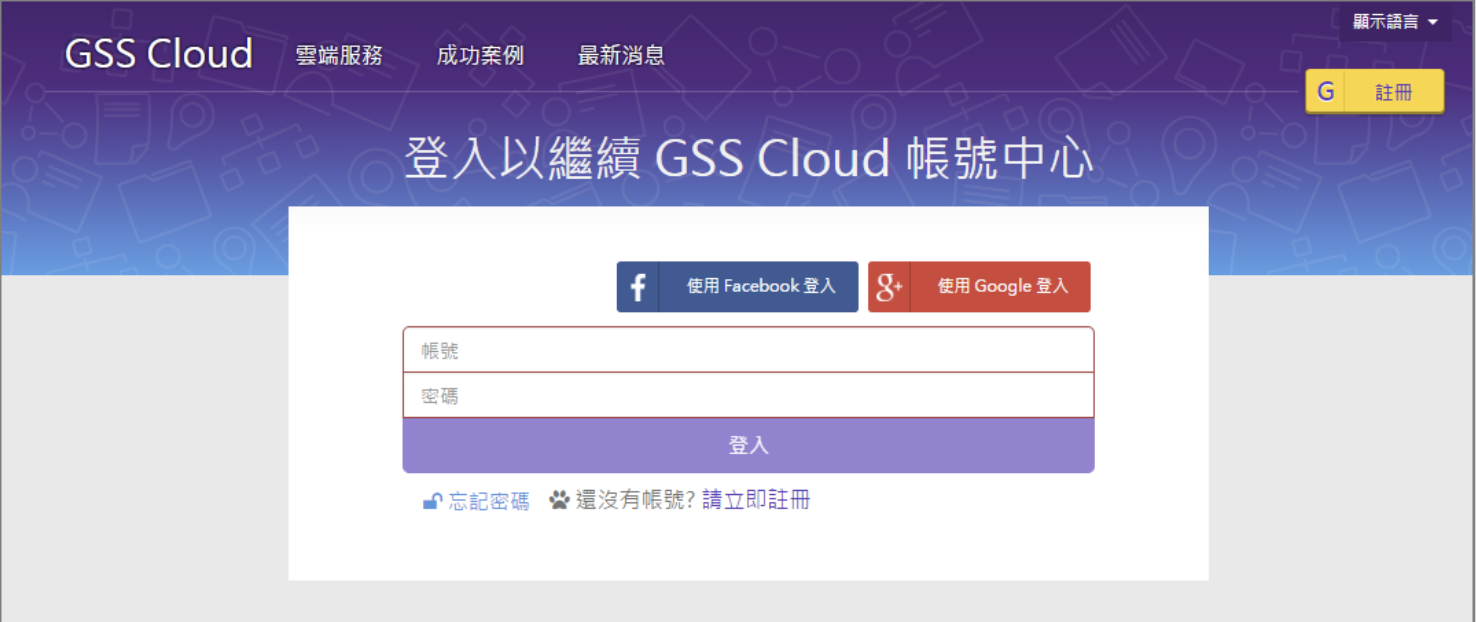Open the 最新消息 navigation item
The image size is (1476, 622).
tap(621, 56)
